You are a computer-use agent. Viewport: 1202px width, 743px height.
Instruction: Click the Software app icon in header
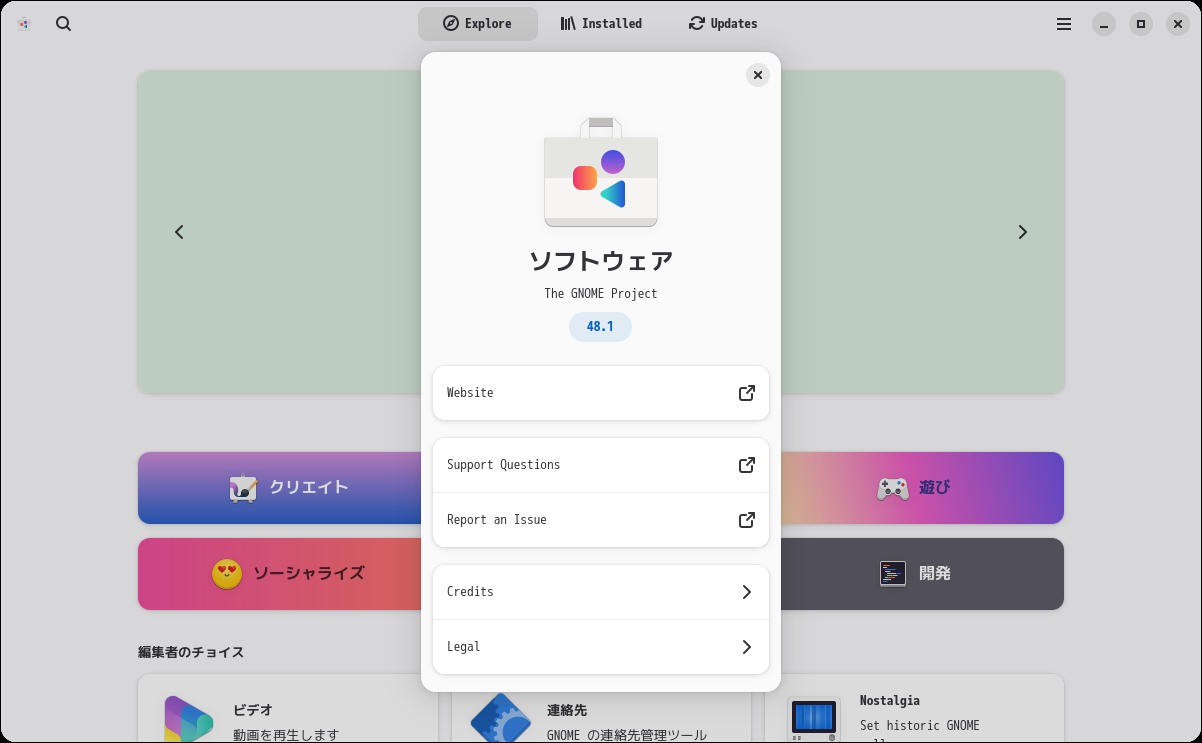[x=24, y=24]
